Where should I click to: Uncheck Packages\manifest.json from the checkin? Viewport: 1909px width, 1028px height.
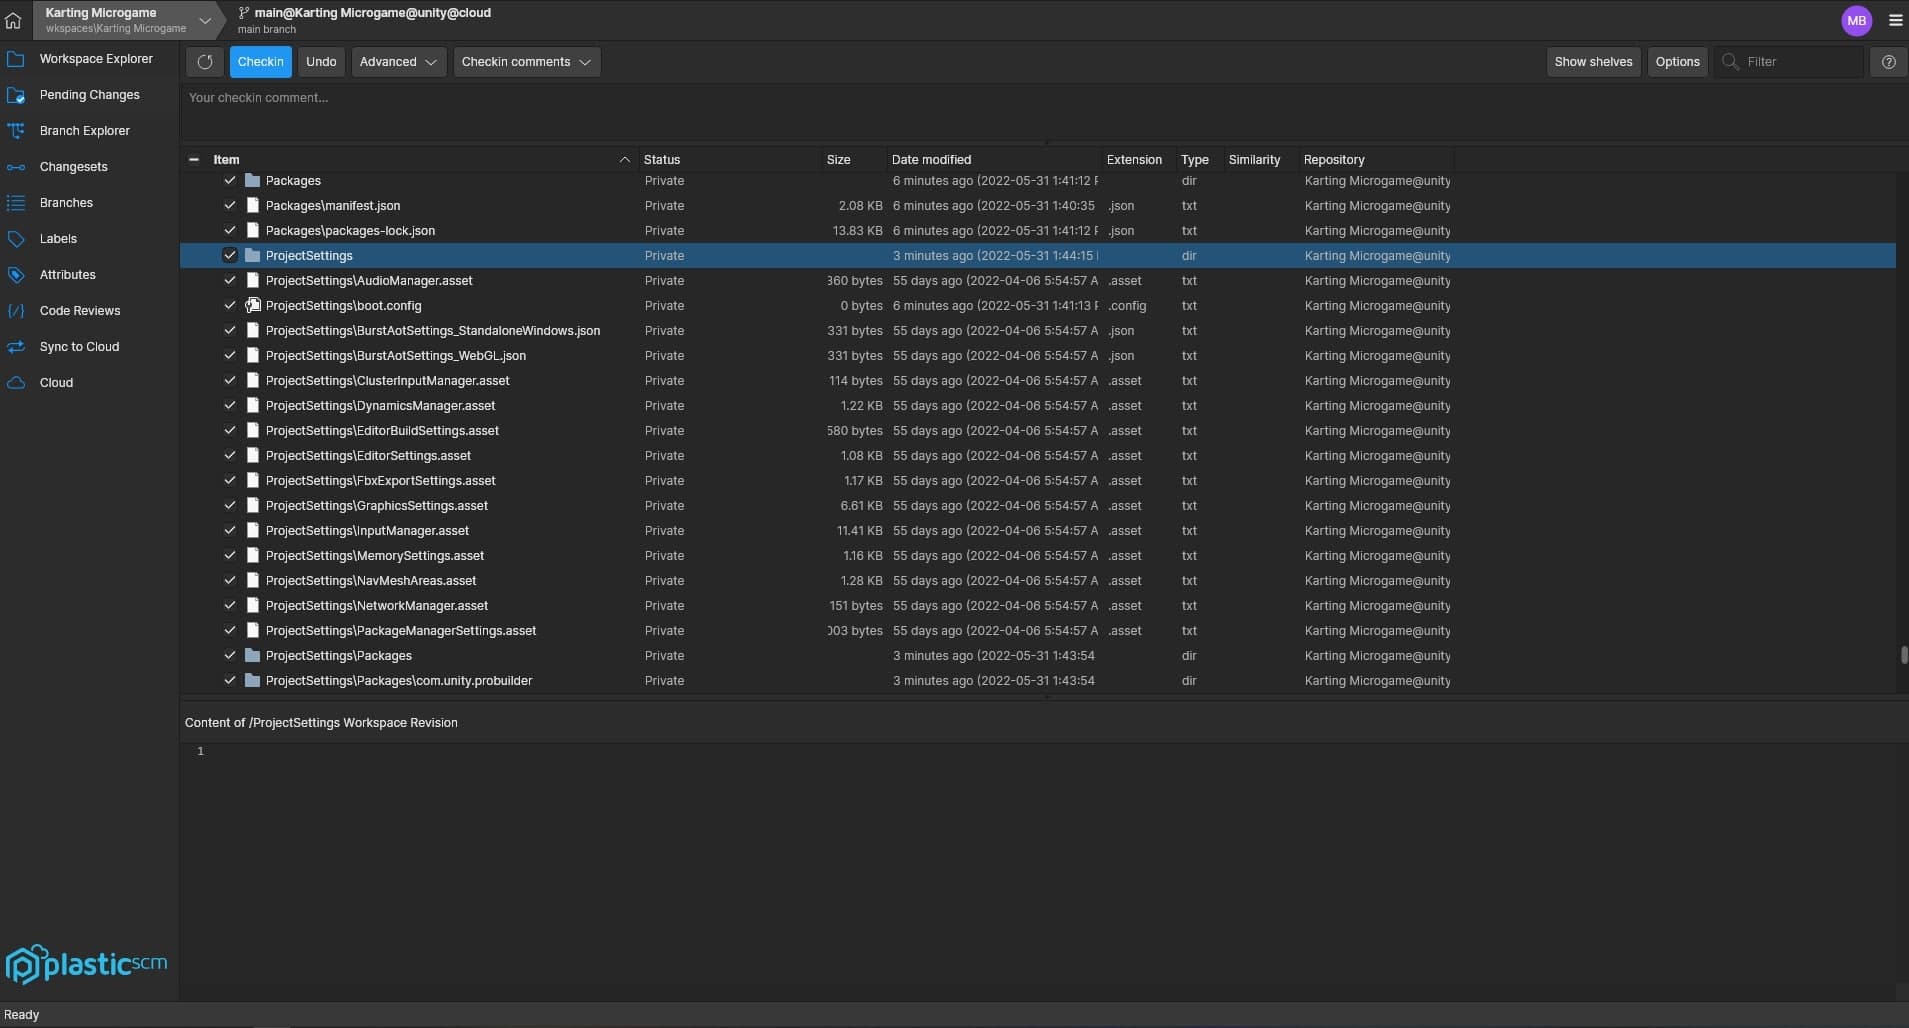pos(230,205)
